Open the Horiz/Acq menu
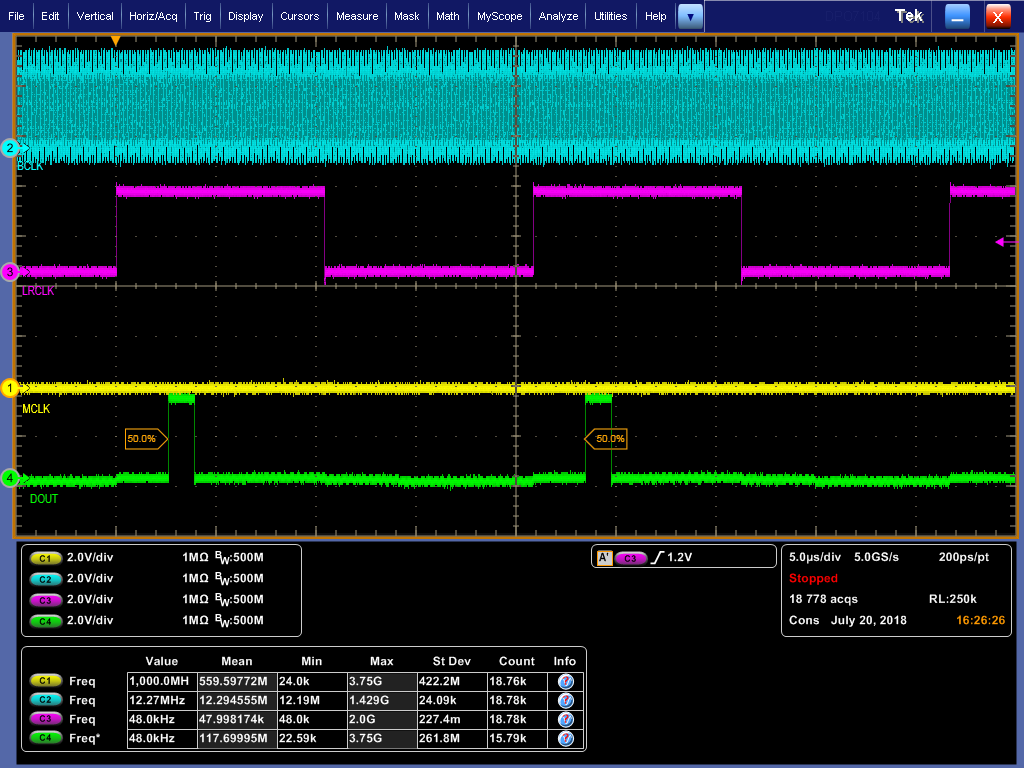The image size is (1024, 768). (x=153, y=16)
